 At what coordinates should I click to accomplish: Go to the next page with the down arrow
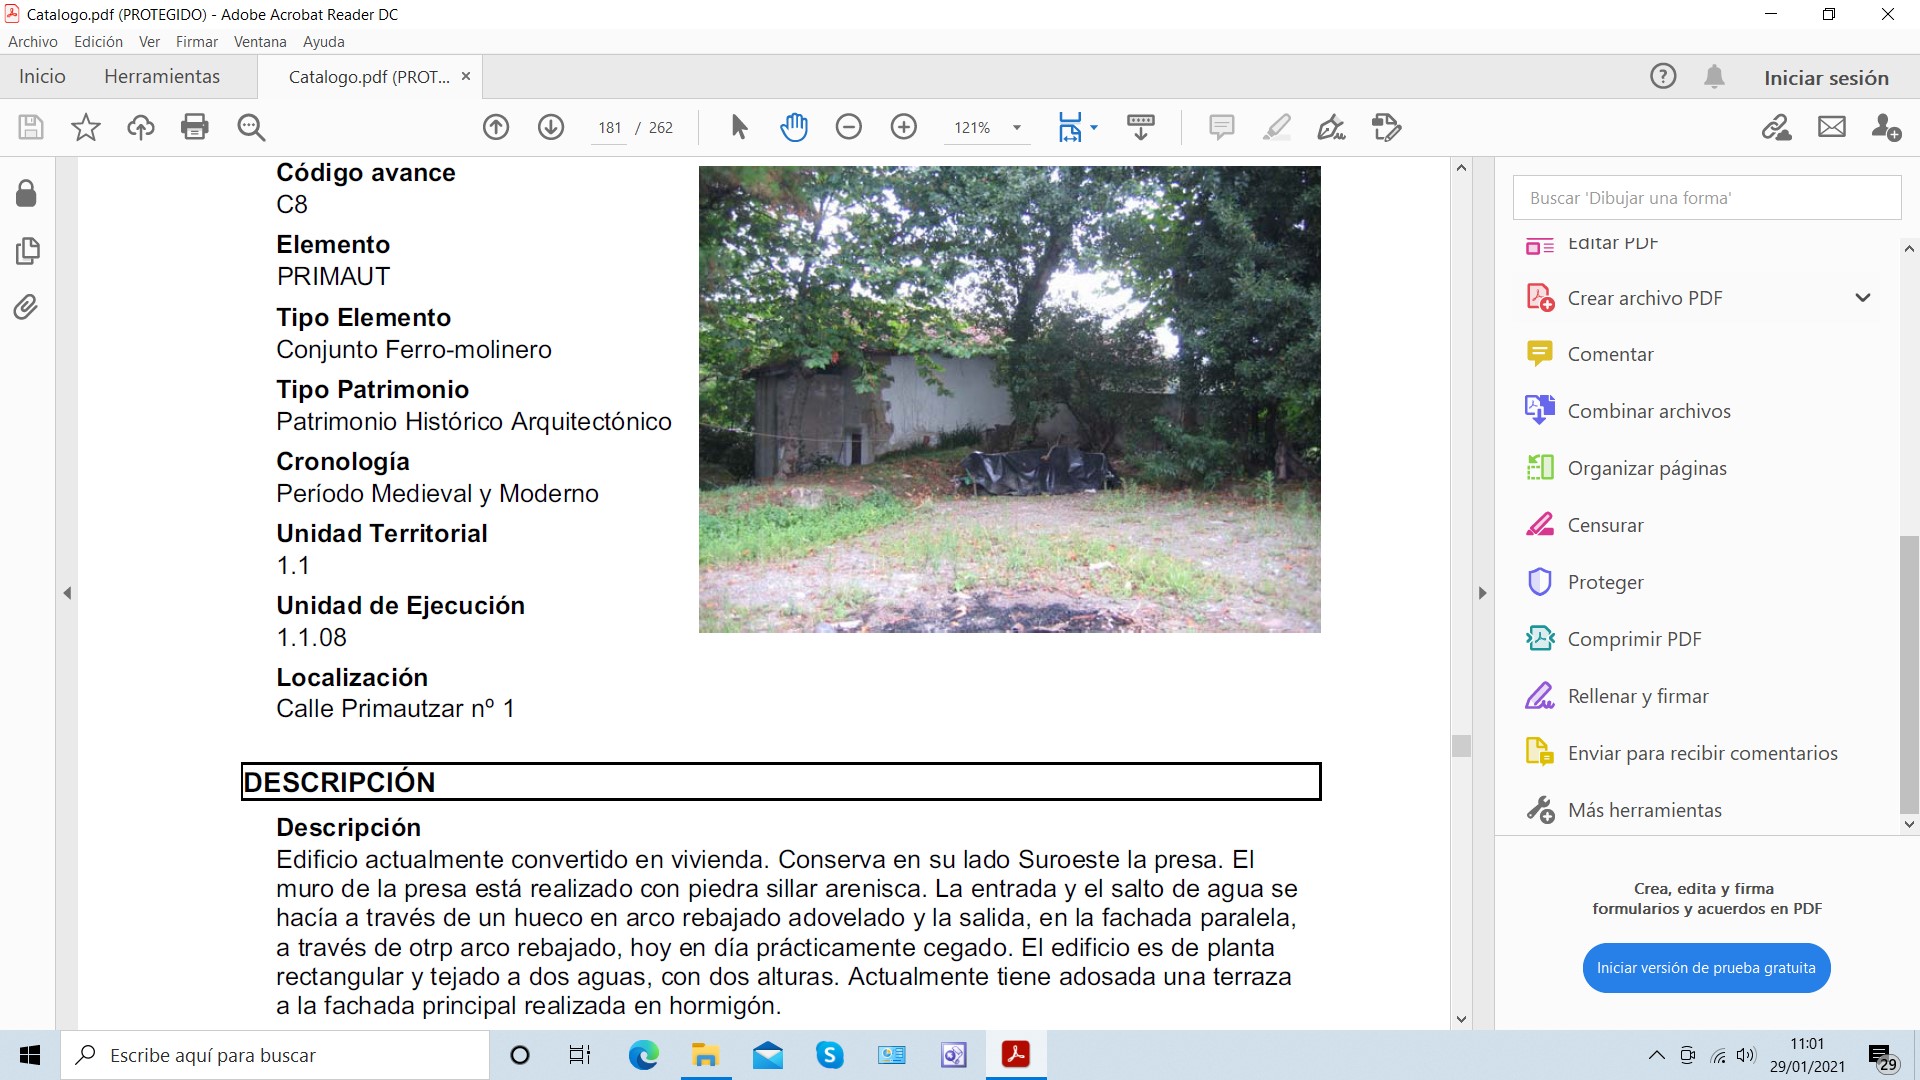coord(551,127)
